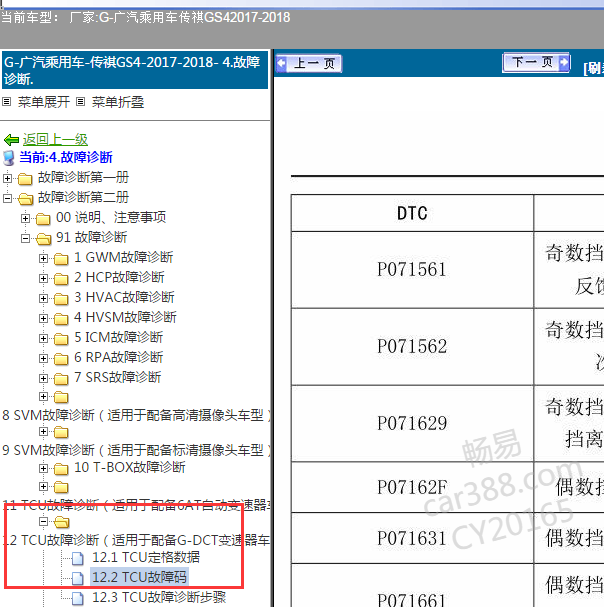Select 1 GWM故障诊断 tree label
Image resolution: width=604 pixels, height=607 pixels.
(124, 257)
